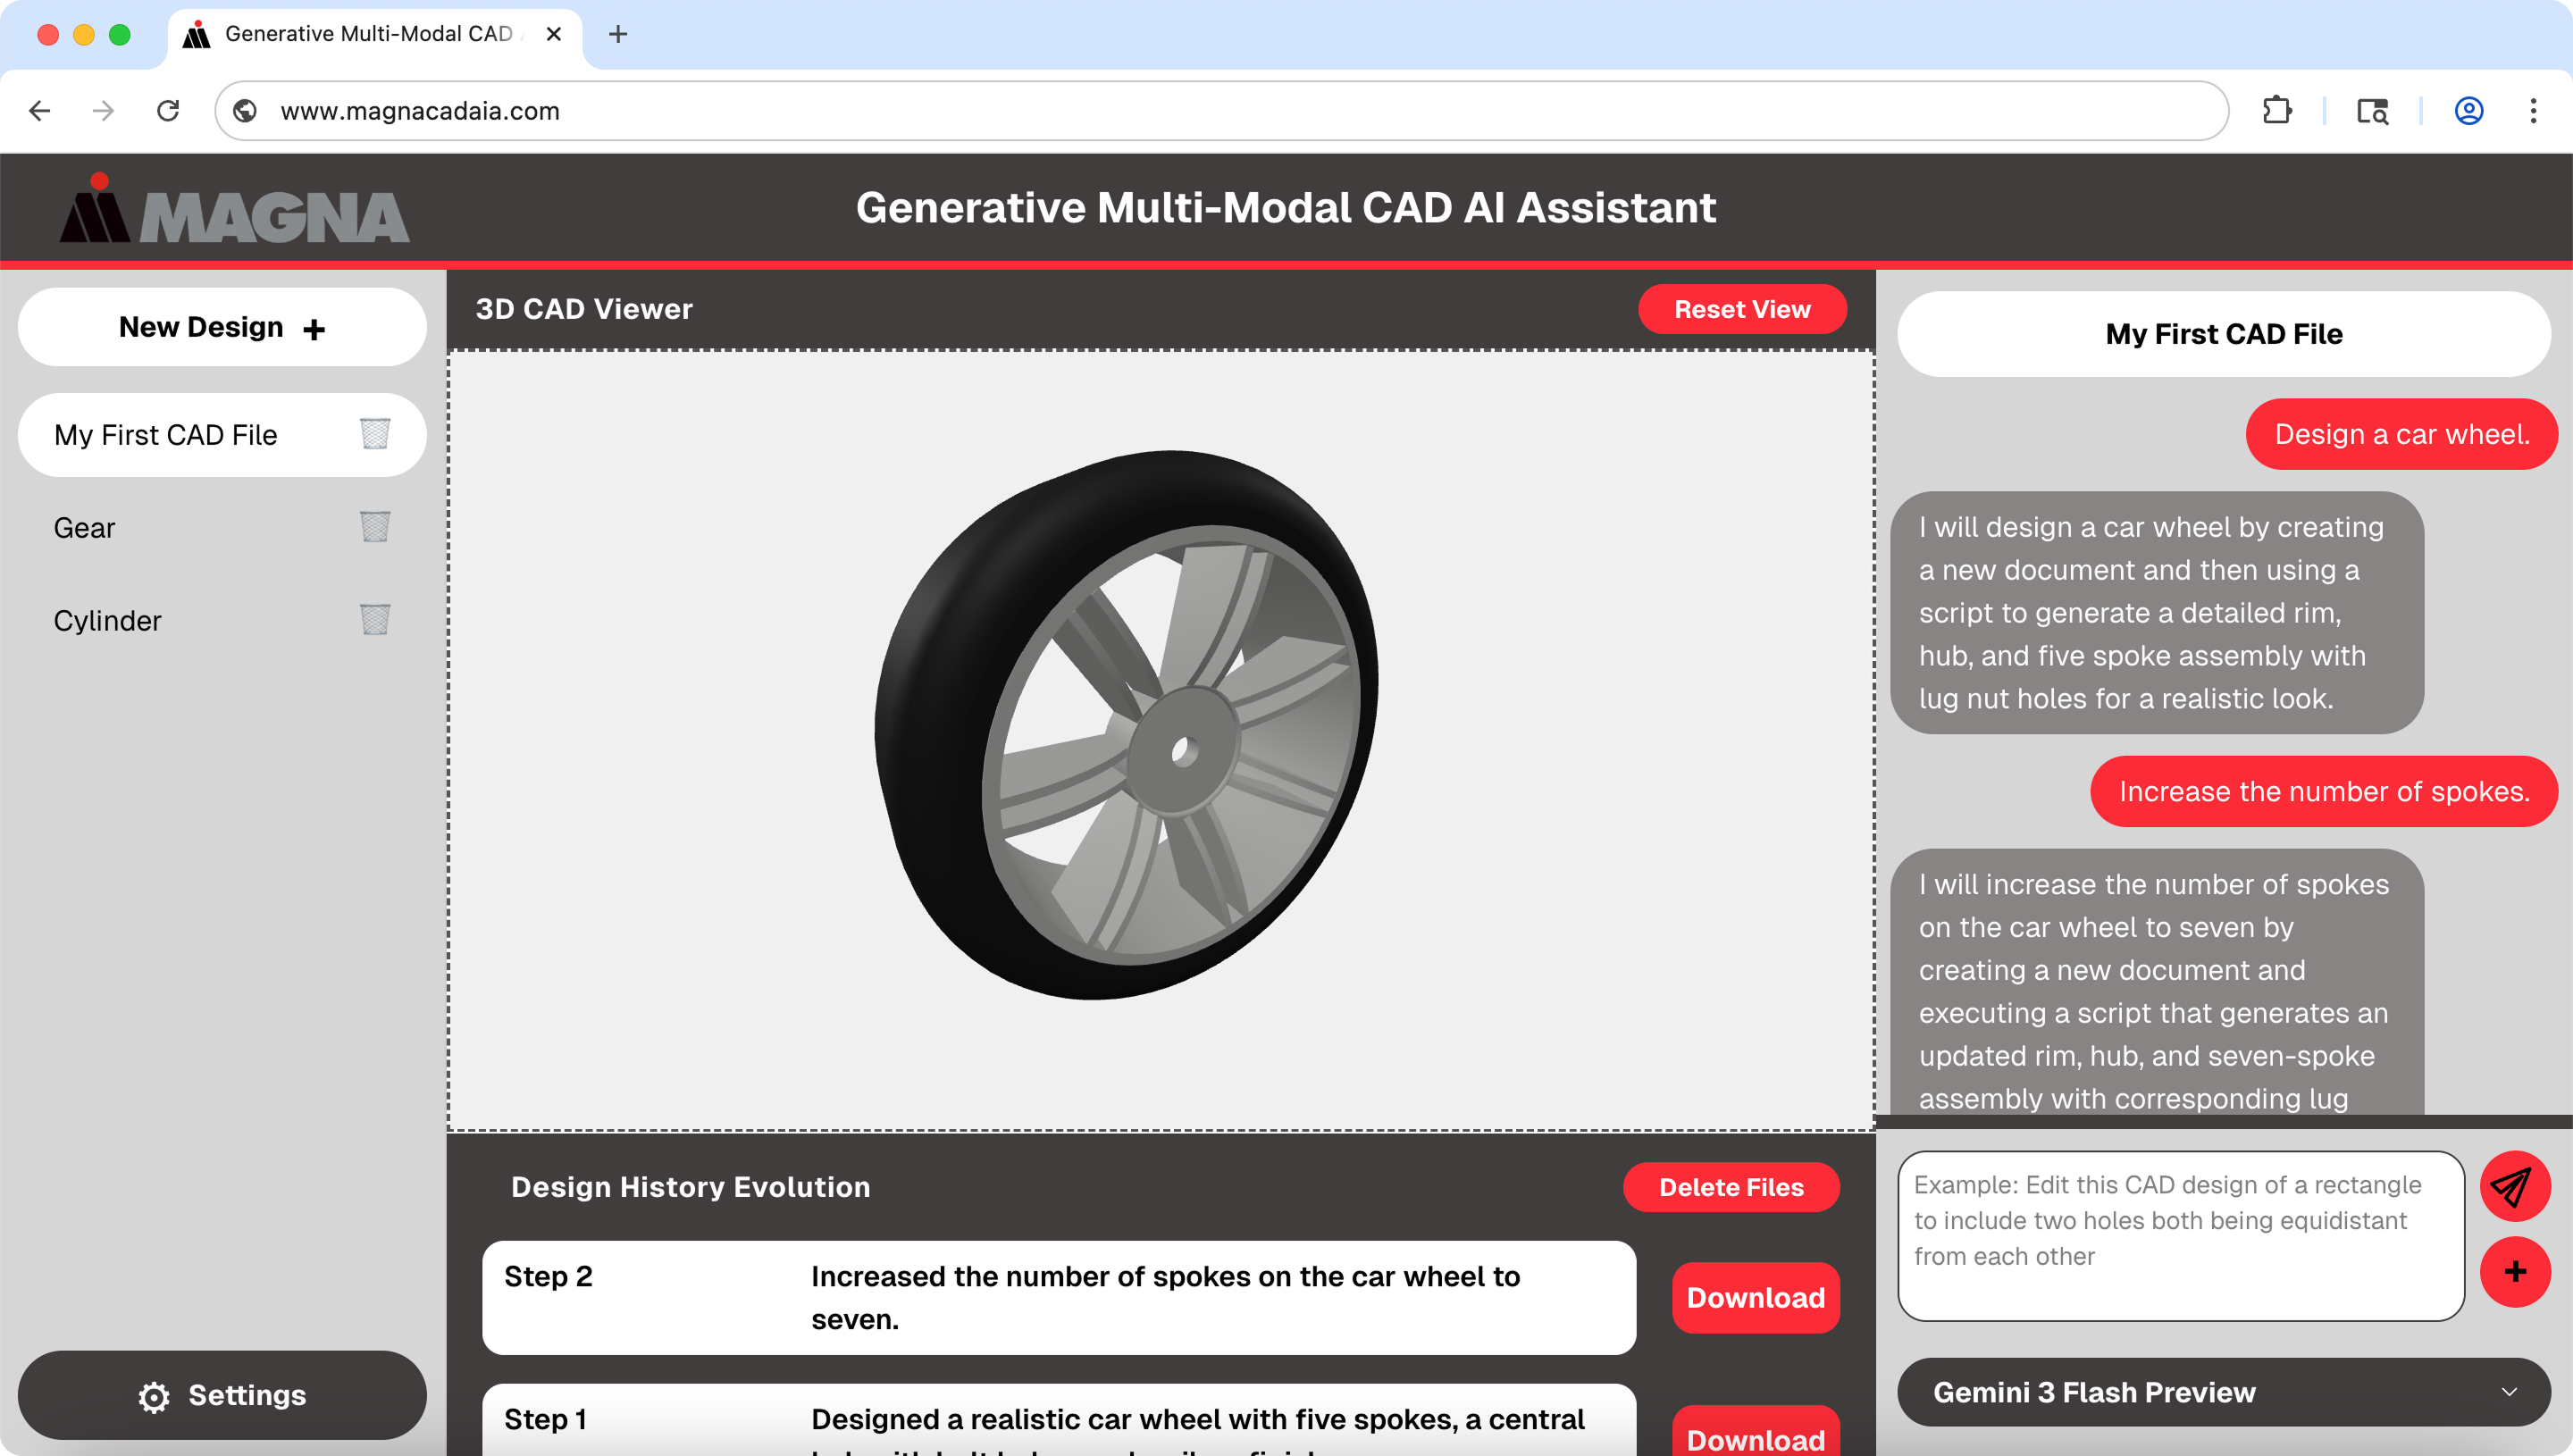The width and height of the screenshot is (2573, 1456).
Task: Select the Gear design in sidebar
Action: click(x=85, y=527)
